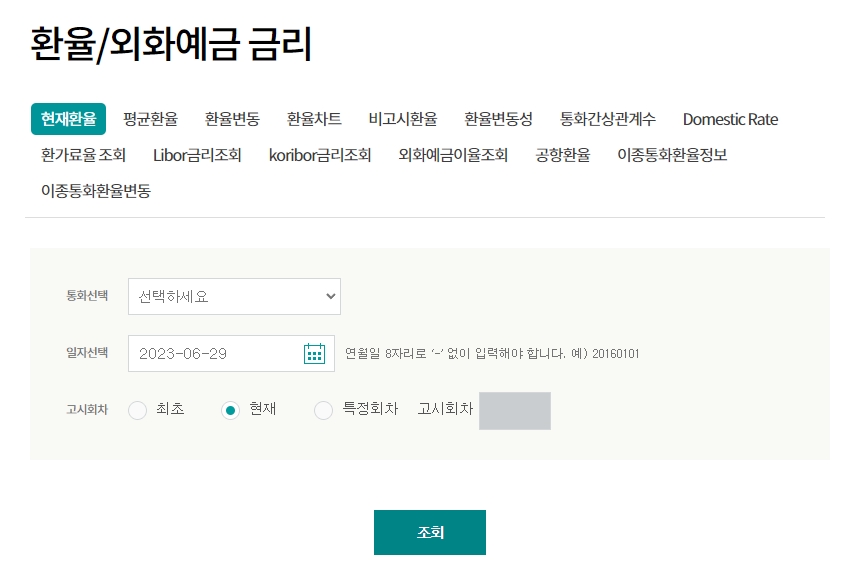This screenshot has height=583, width=866.
Task: Choose the 특정회차 radio option
Action: click(323, 410)
